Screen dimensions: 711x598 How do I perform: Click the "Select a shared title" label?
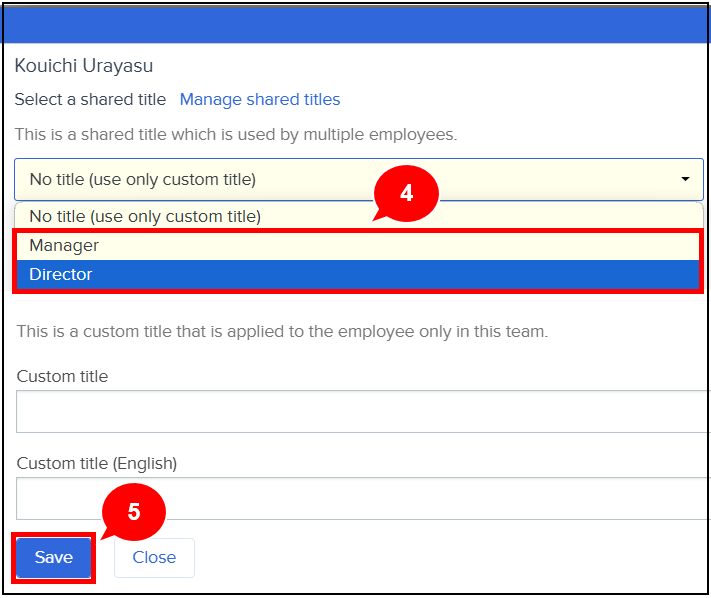click(90, 99)
